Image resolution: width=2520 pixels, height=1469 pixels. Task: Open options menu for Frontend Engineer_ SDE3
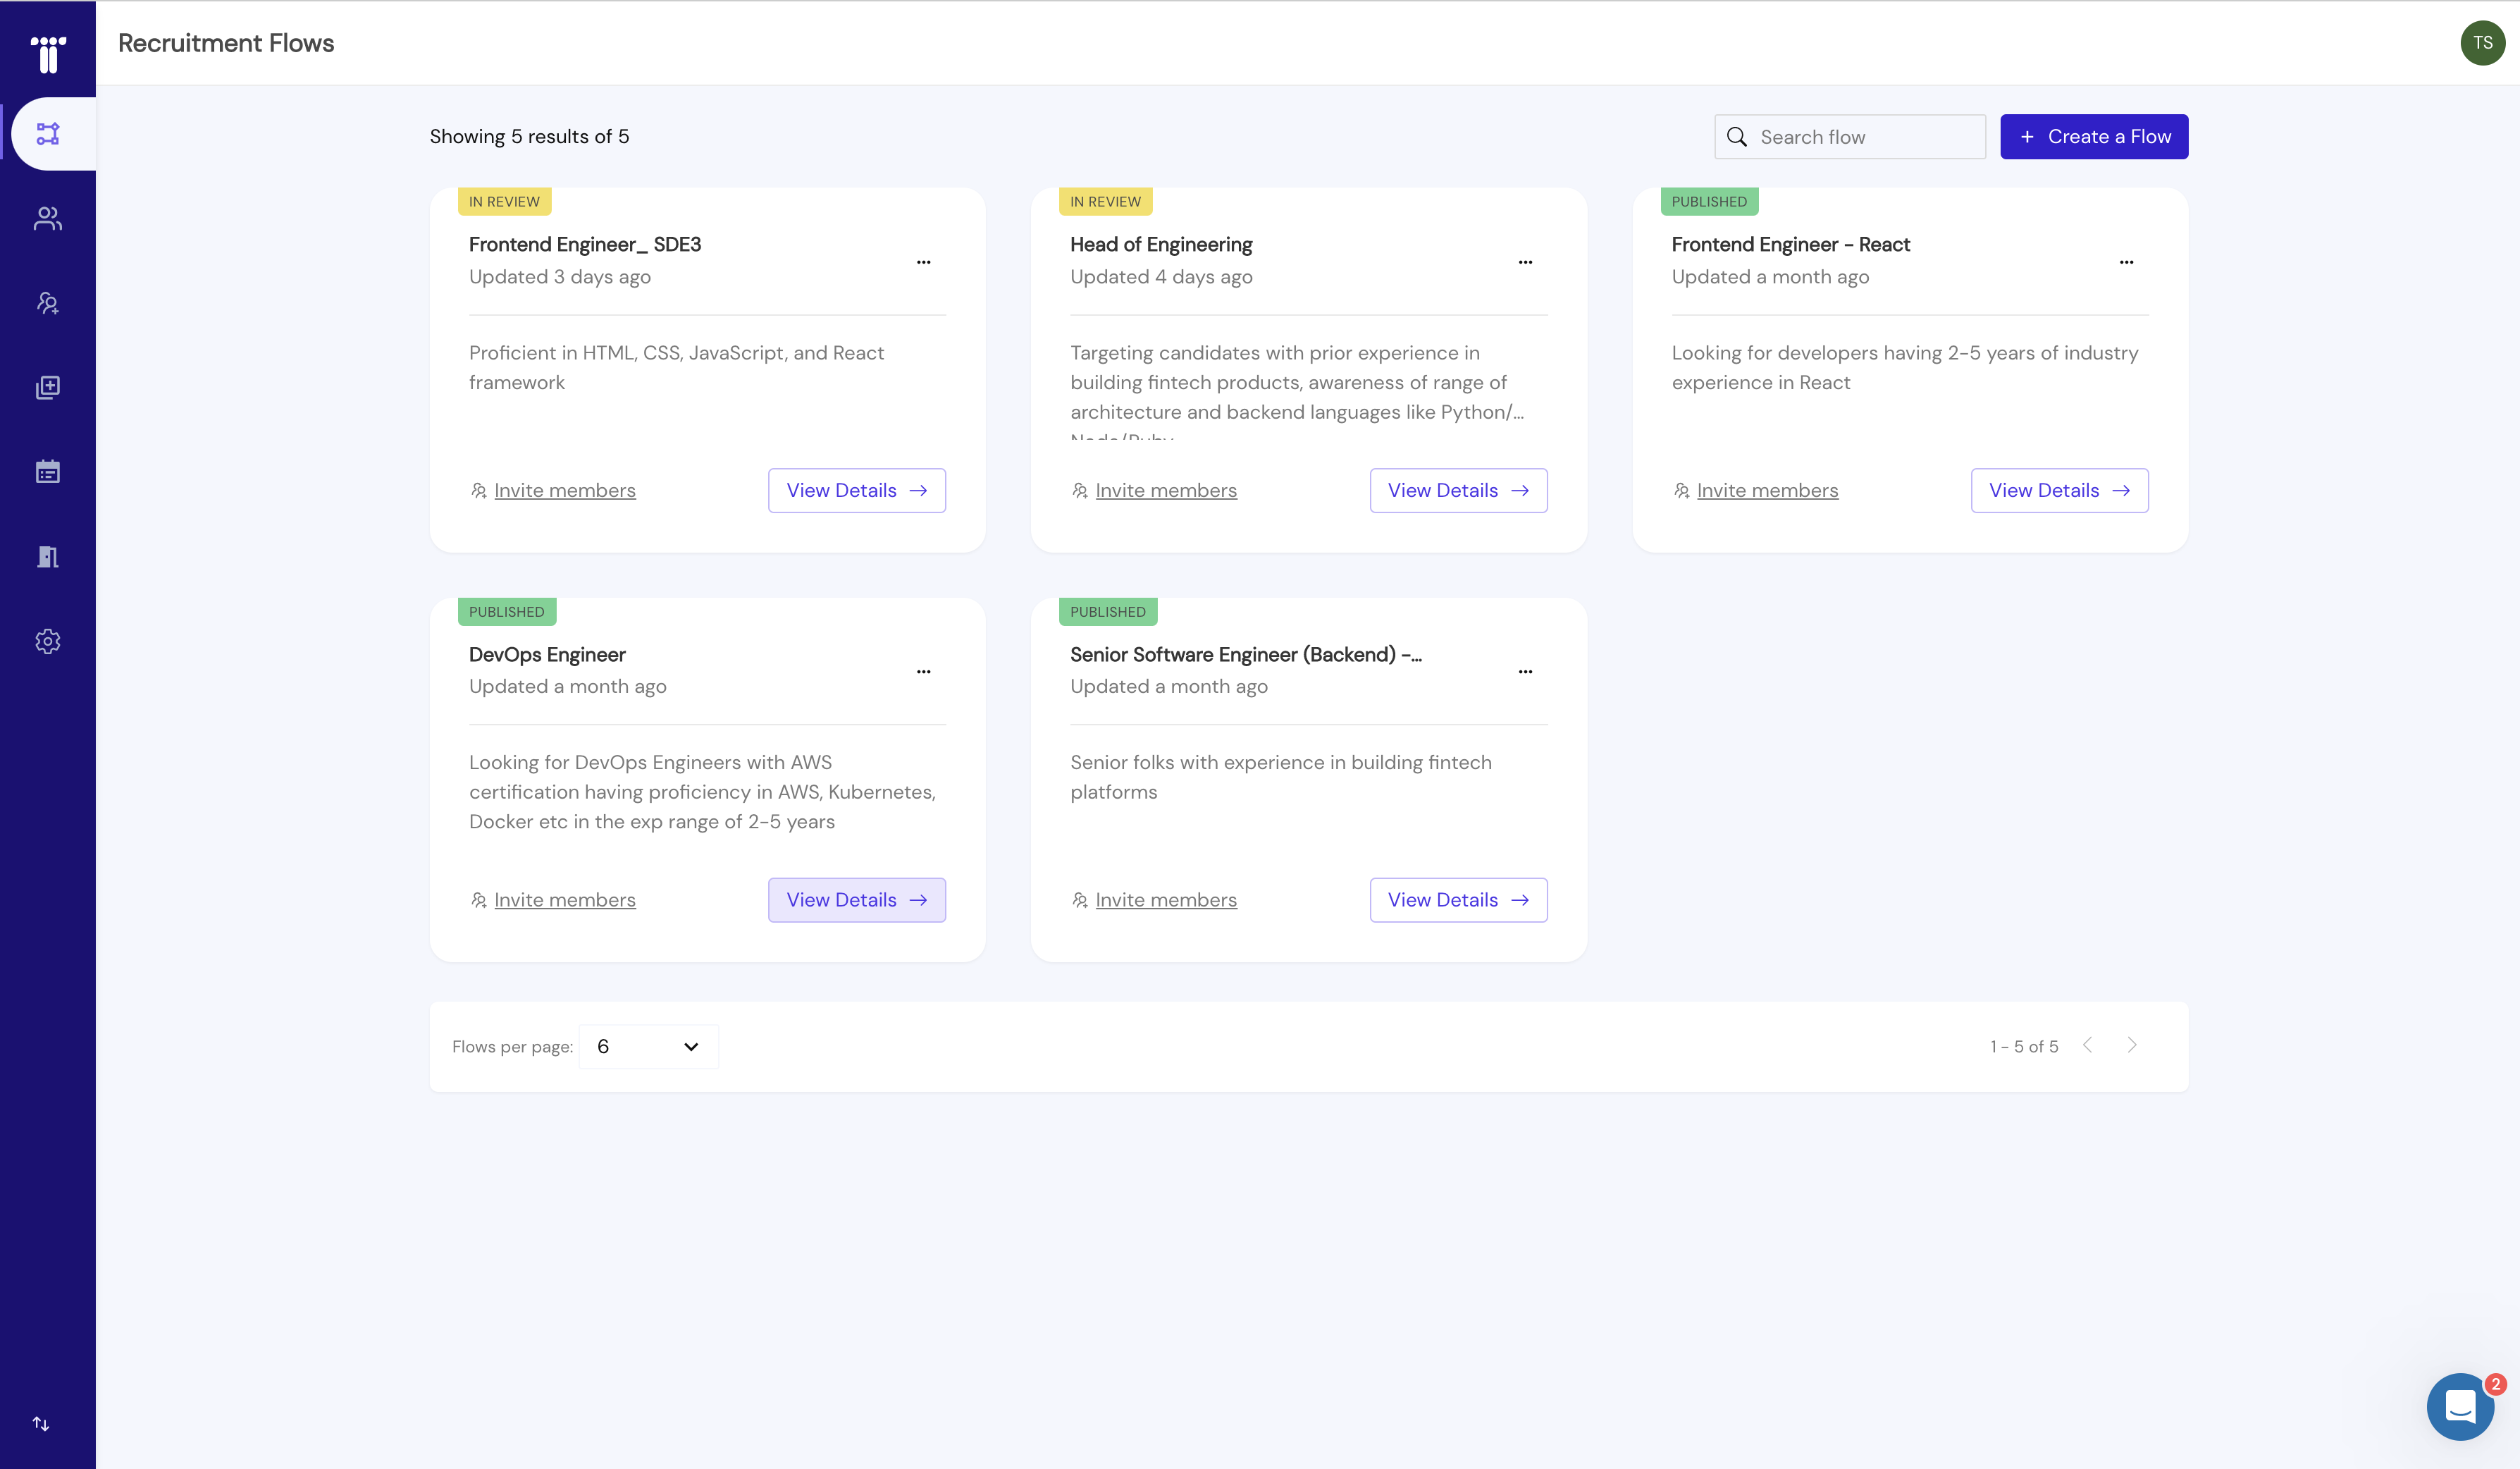(x=923, y=262)
